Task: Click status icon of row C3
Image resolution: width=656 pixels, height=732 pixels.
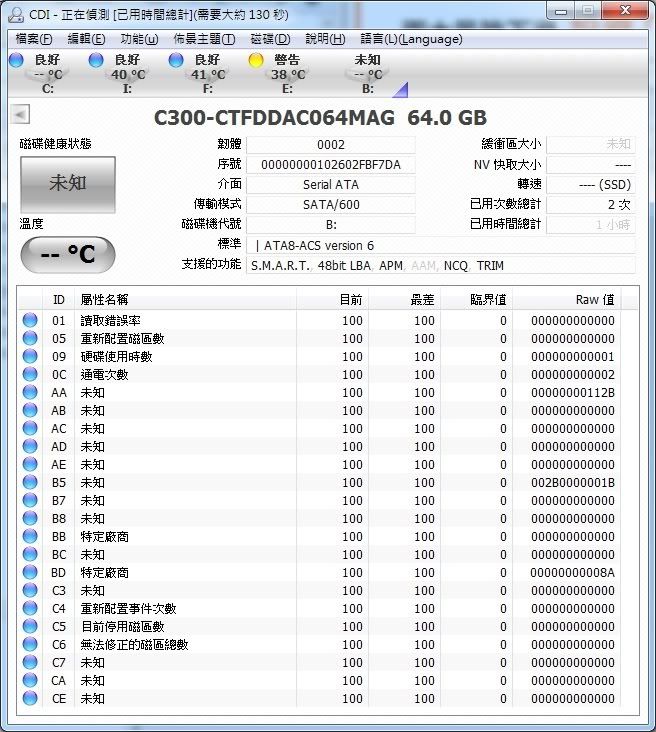Action: (30, 590)
